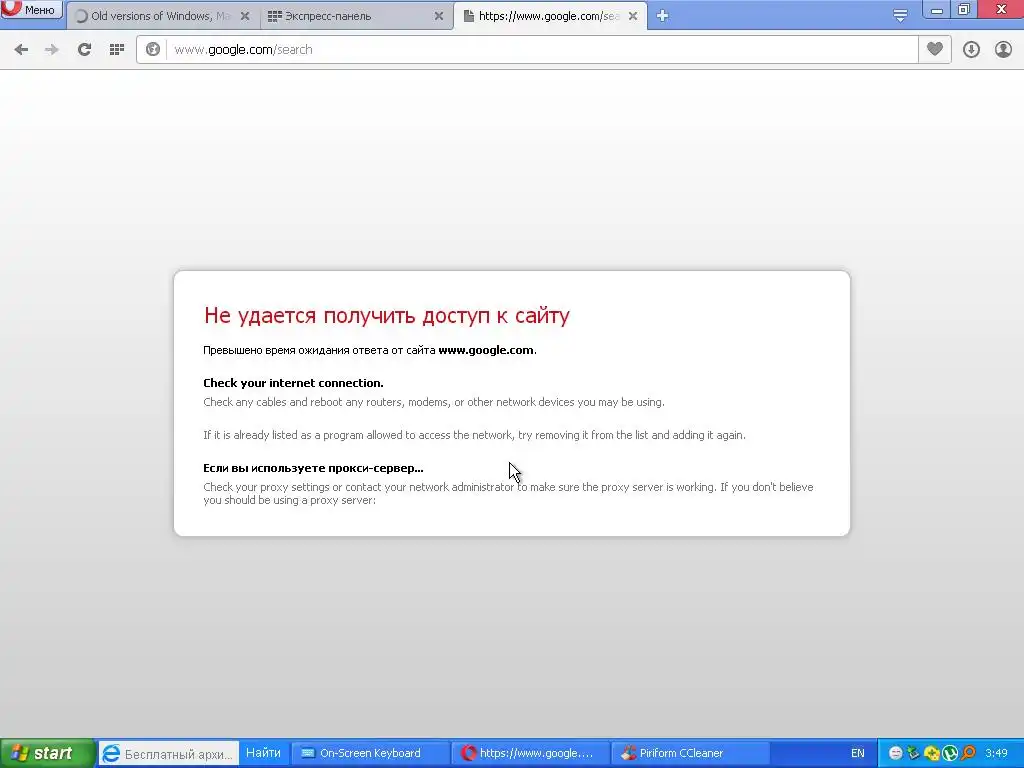Open Бесплатный архи... Internet Explorer taskbar item
Image resolution: width=1024 pixels, height=768 pixels.
click(168, 754)
